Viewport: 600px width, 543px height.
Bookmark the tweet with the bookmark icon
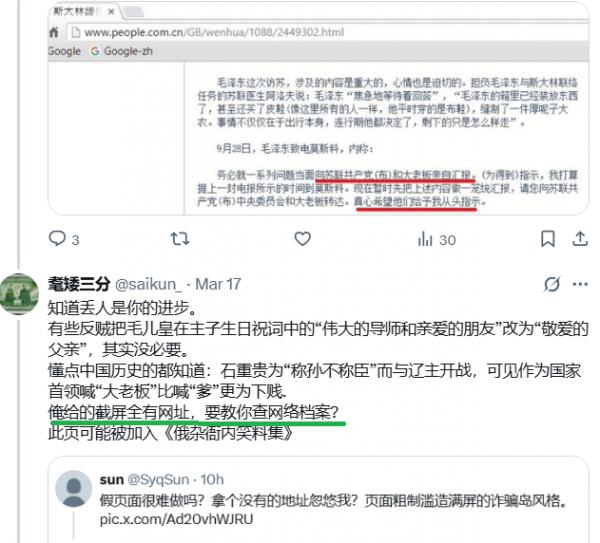point(548,239)
